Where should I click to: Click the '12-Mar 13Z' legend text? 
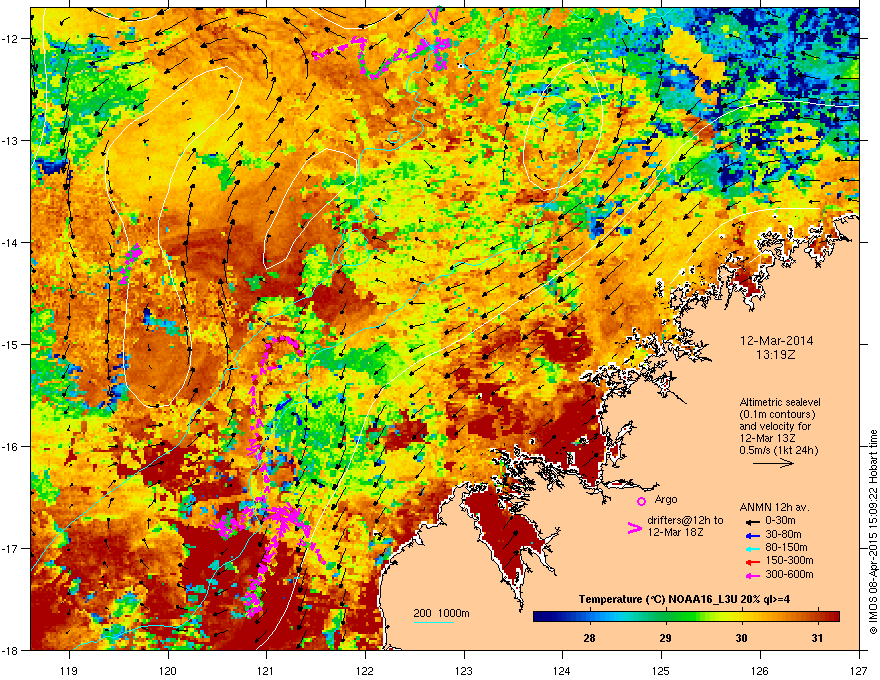(766, 438)
